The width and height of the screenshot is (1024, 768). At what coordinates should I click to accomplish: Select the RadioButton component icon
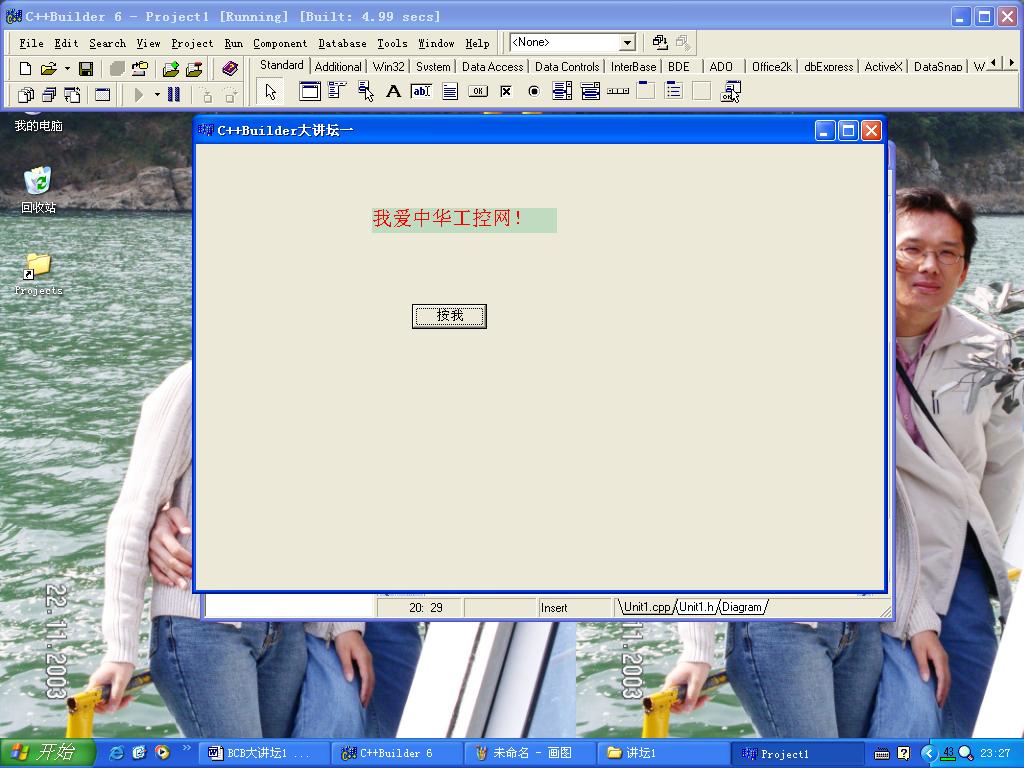[x=534, y=91]
